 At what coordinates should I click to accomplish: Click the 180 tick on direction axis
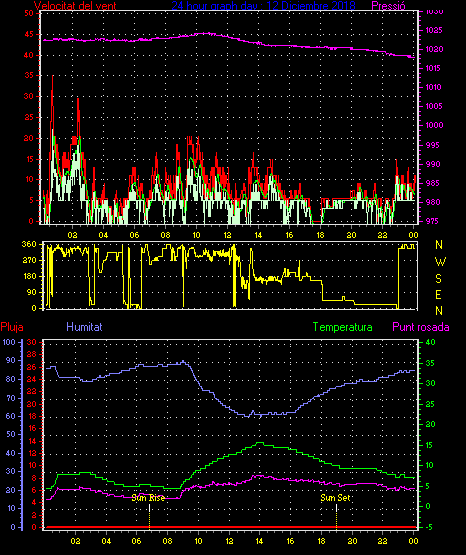tap(29, 276)
